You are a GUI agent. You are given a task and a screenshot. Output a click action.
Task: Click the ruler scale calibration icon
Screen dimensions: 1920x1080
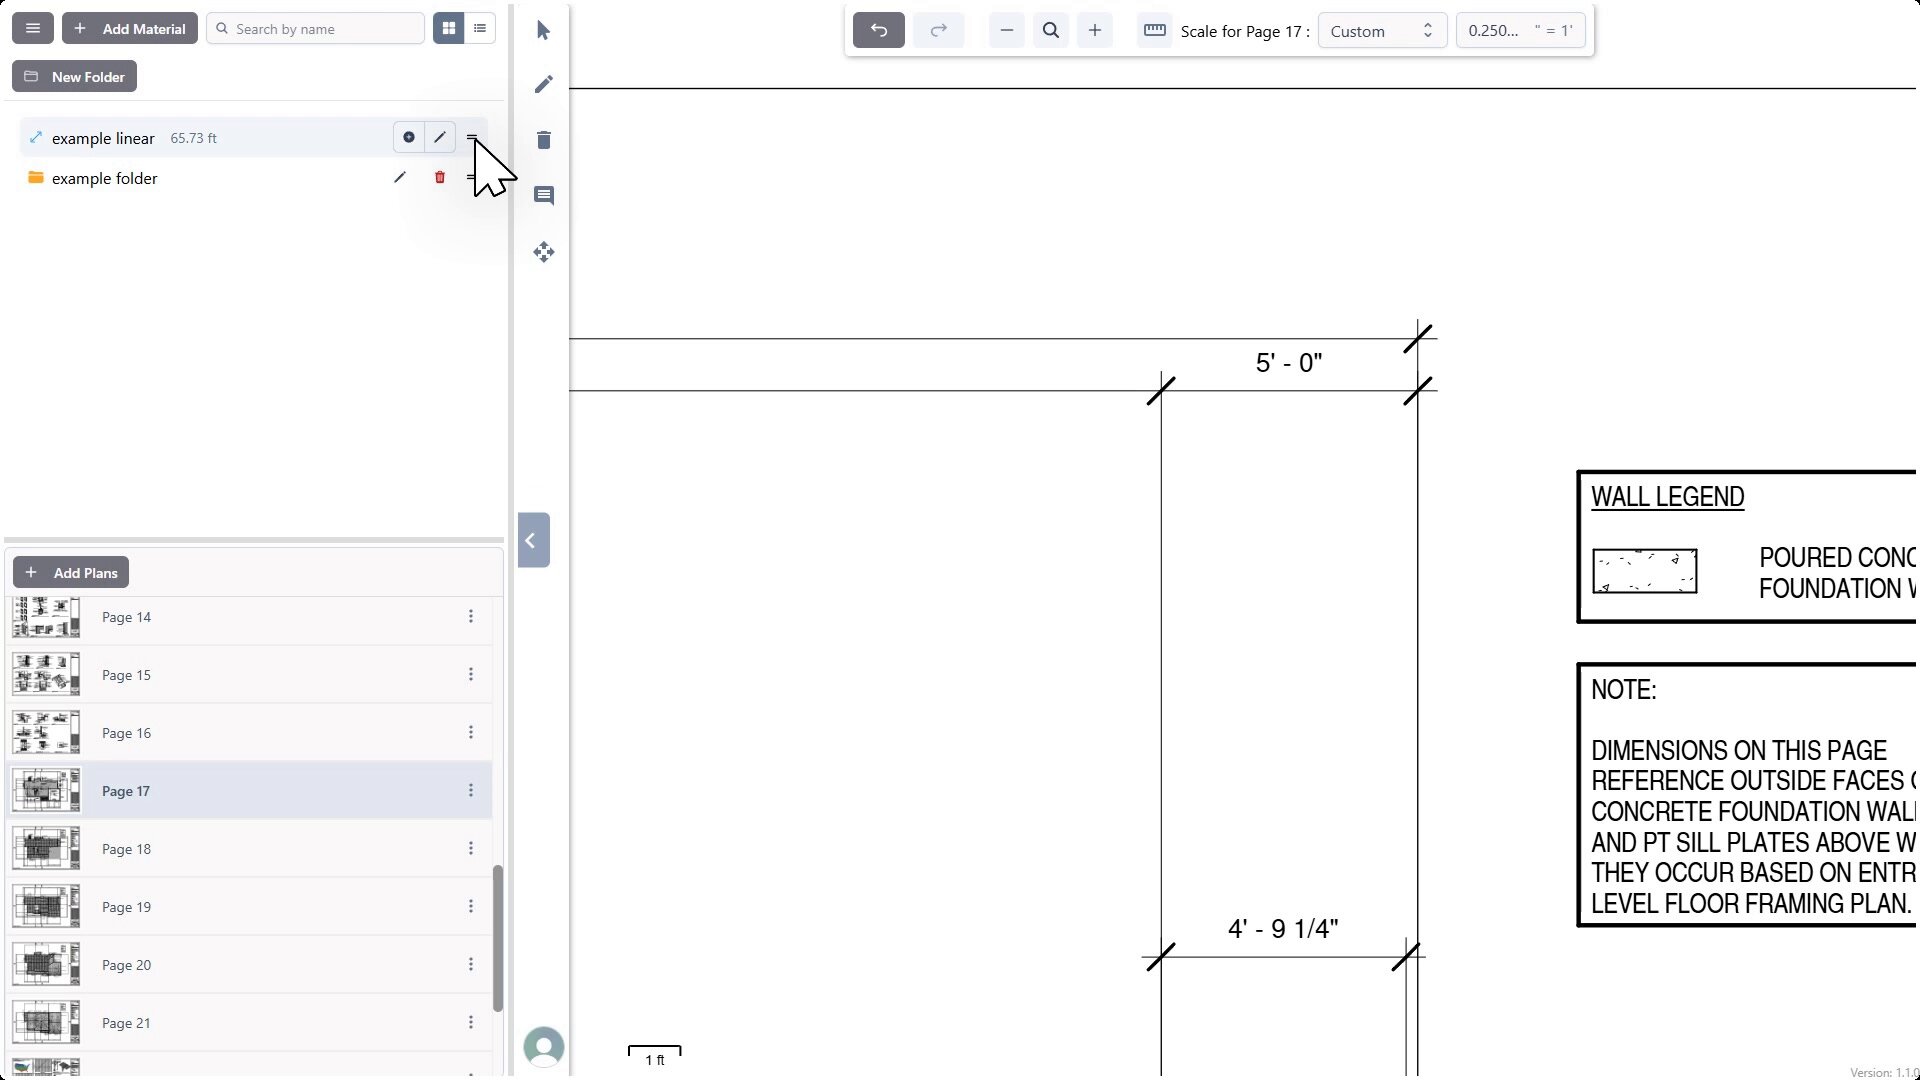(1155, 31)
